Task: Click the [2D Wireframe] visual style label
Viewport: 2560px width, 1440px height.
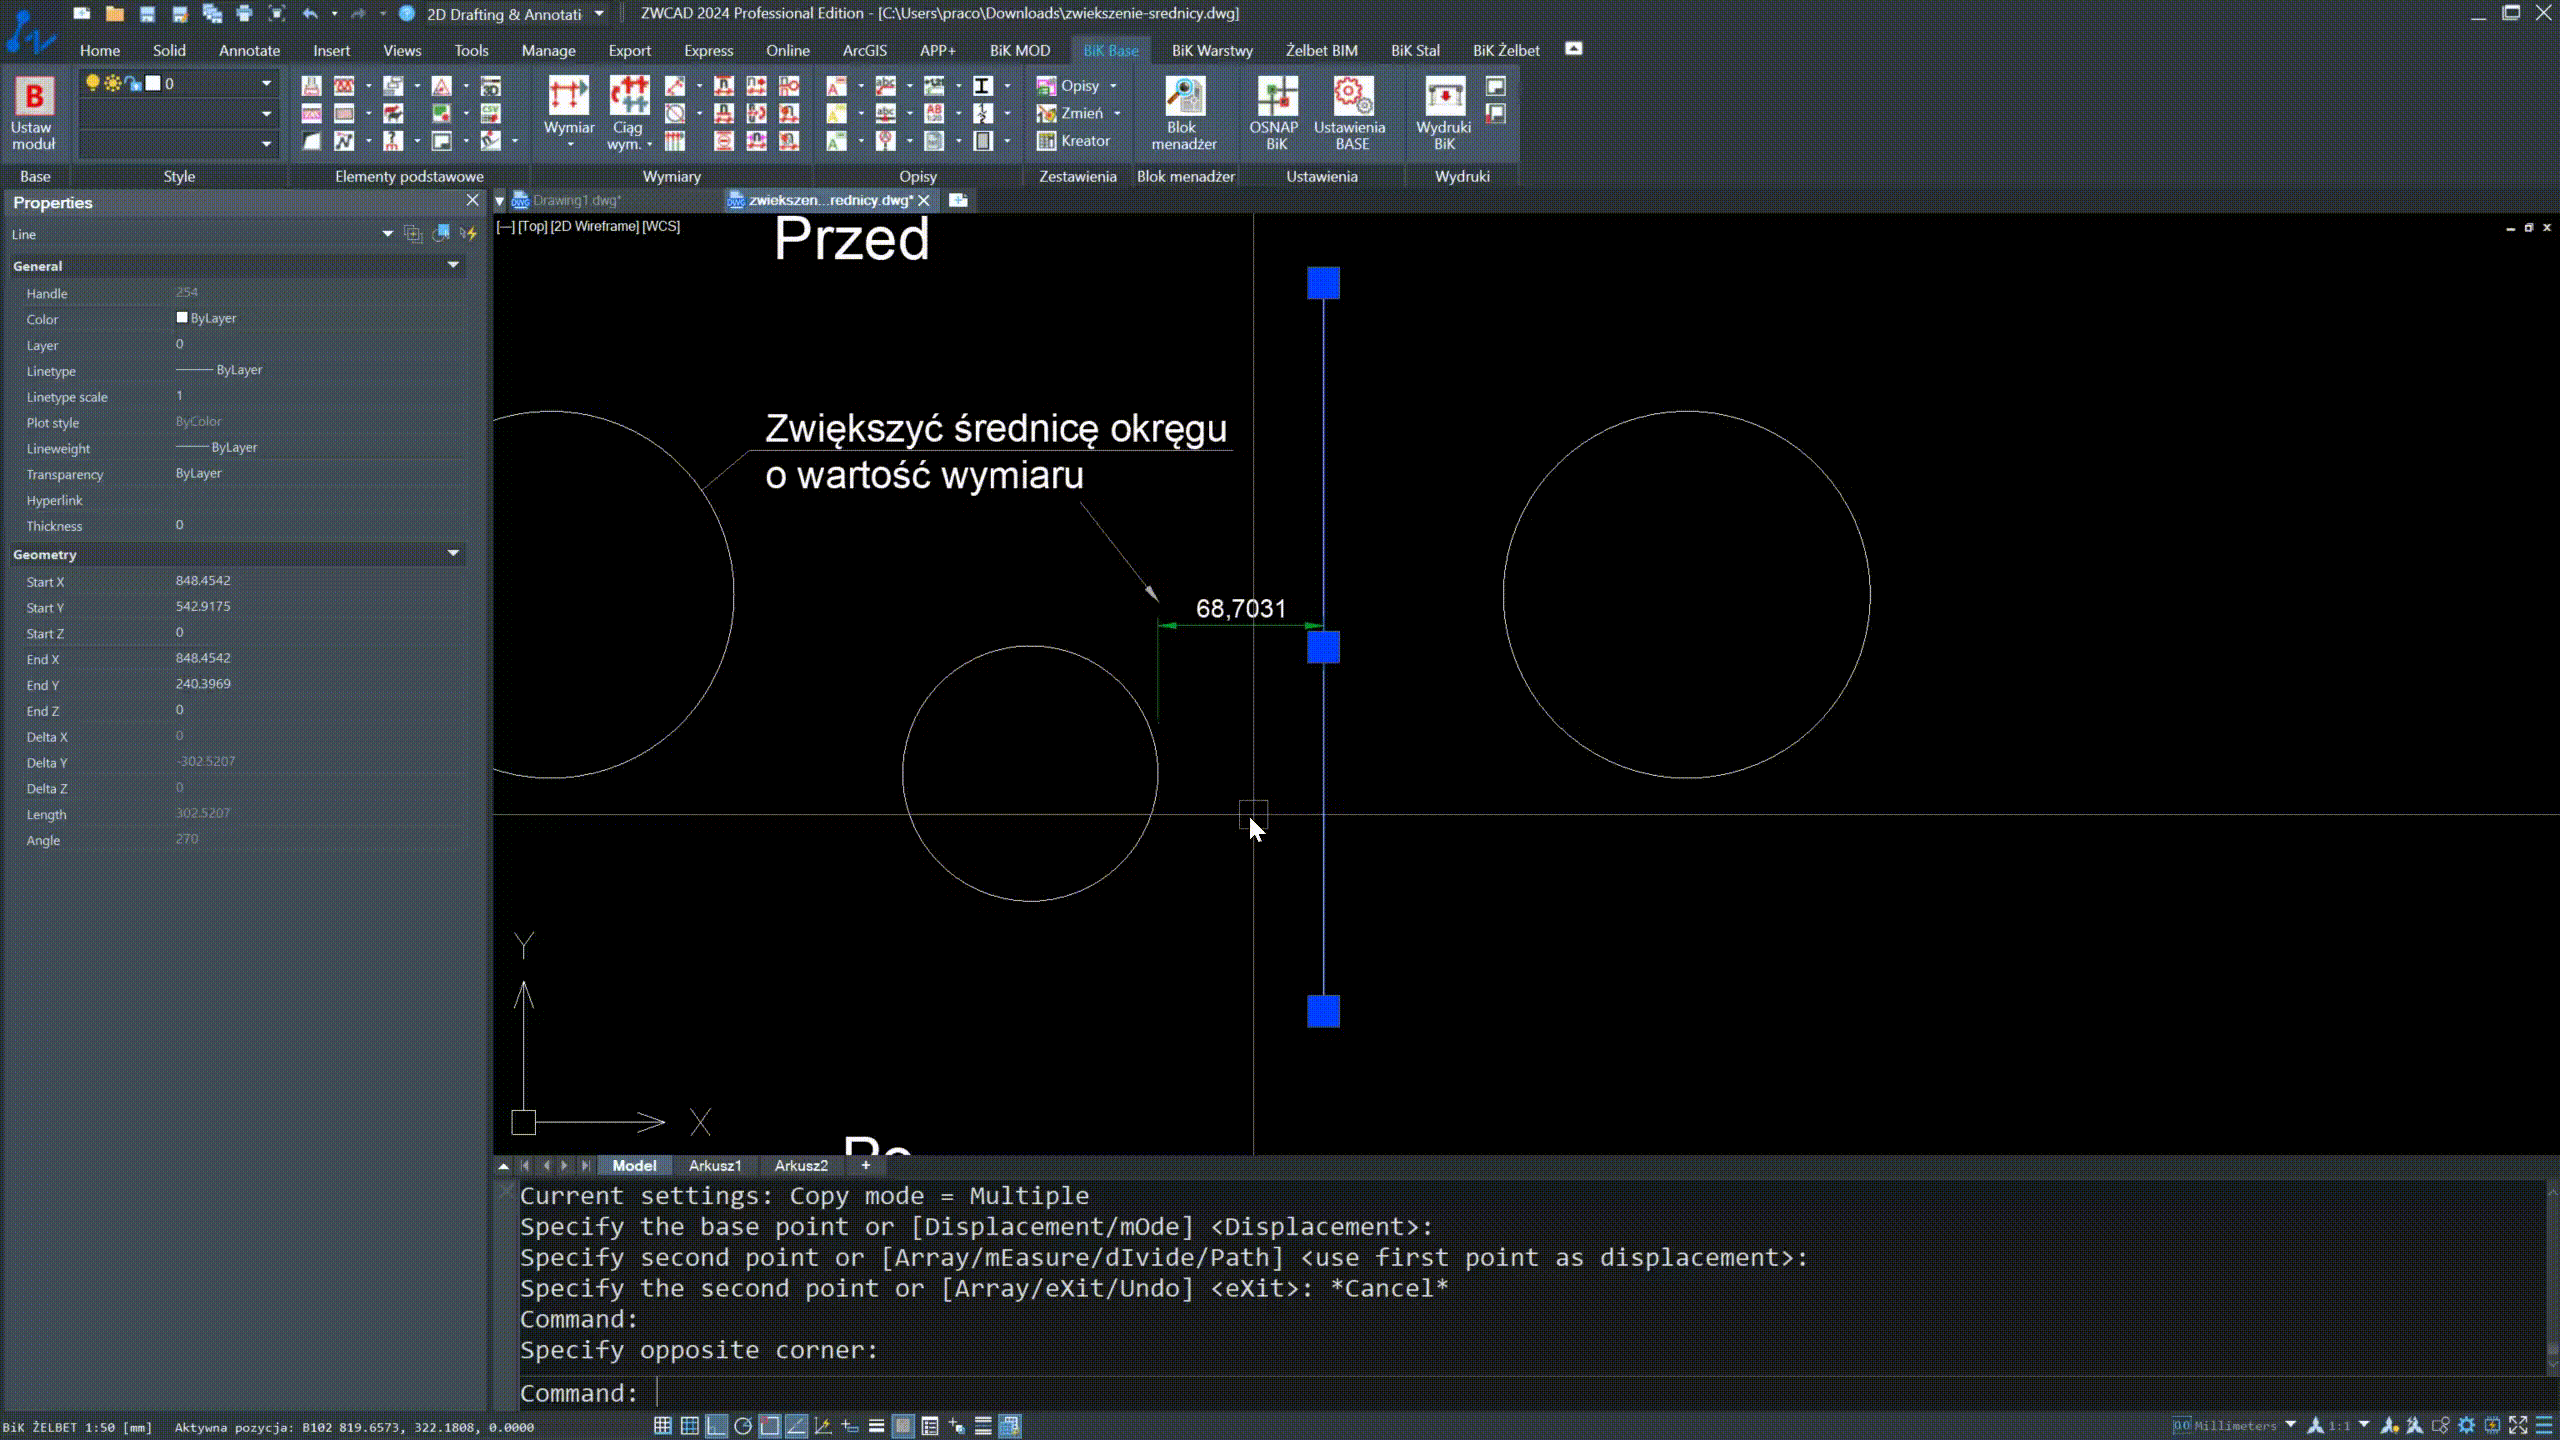Action: pos(594,226)
